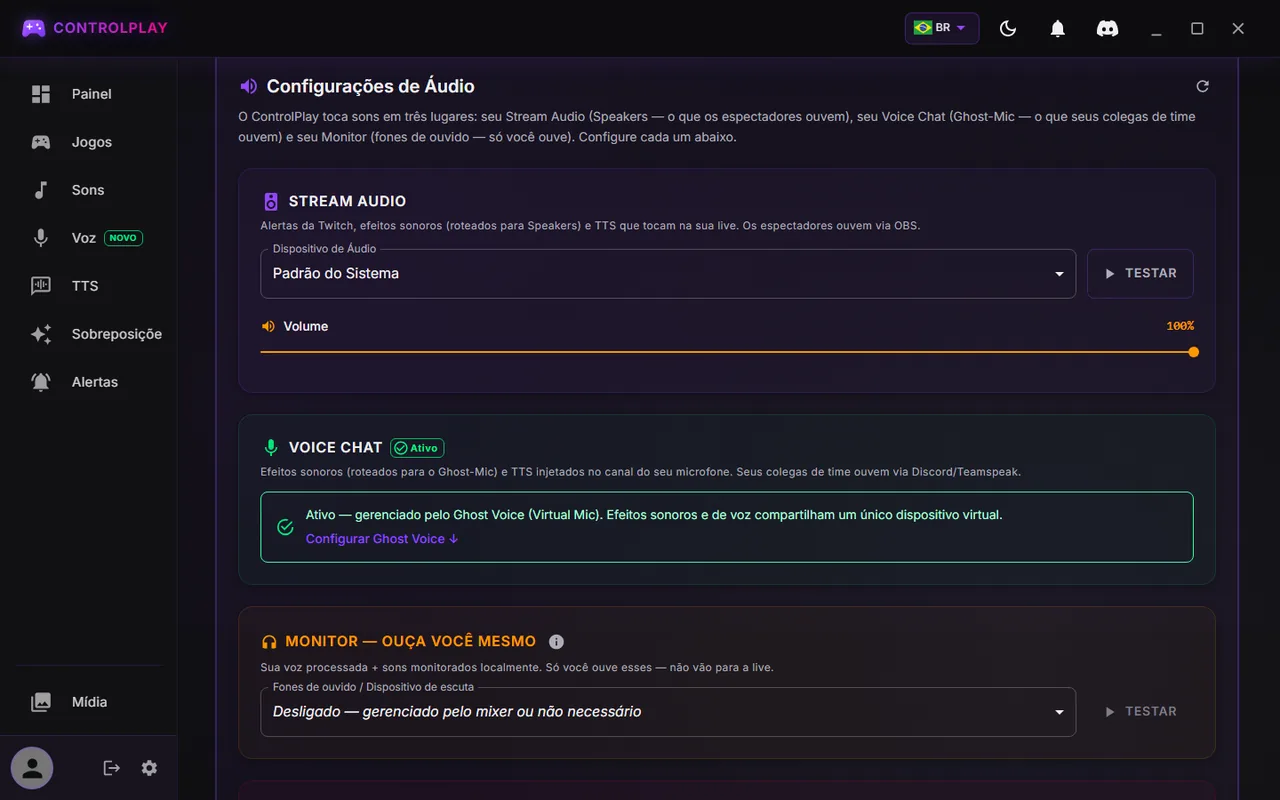The width and height of the screenshot is (1280, 800).
Task: Open the Sons section
Action: click(x=88, y=190)
